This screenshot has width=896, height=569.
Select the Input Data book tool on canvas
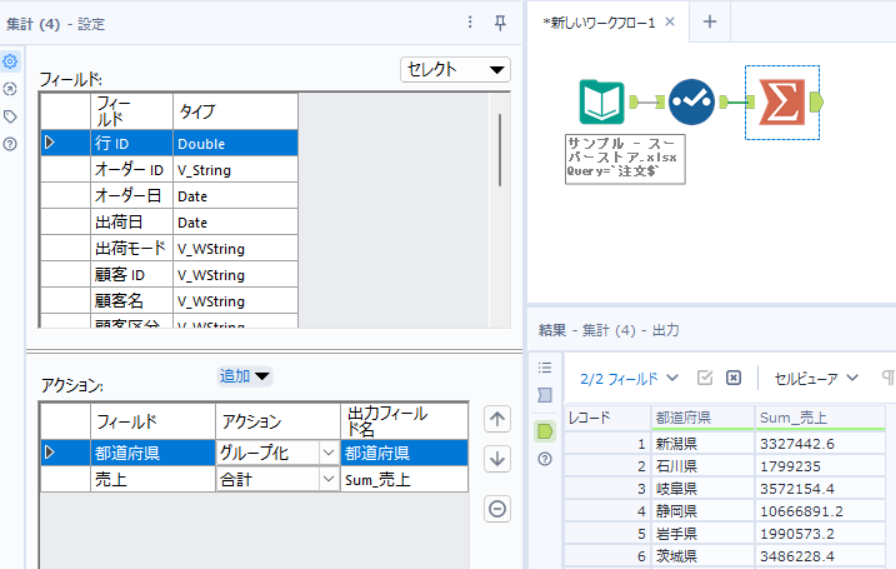[602, 102]
